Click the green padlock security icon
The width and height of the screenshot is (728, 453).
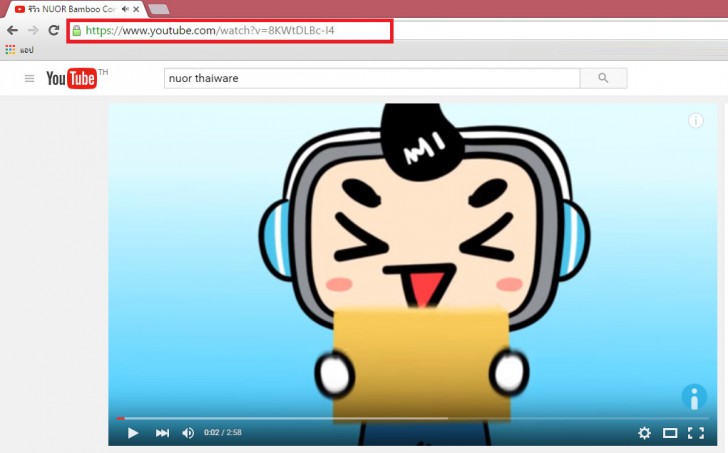(77, 31)
